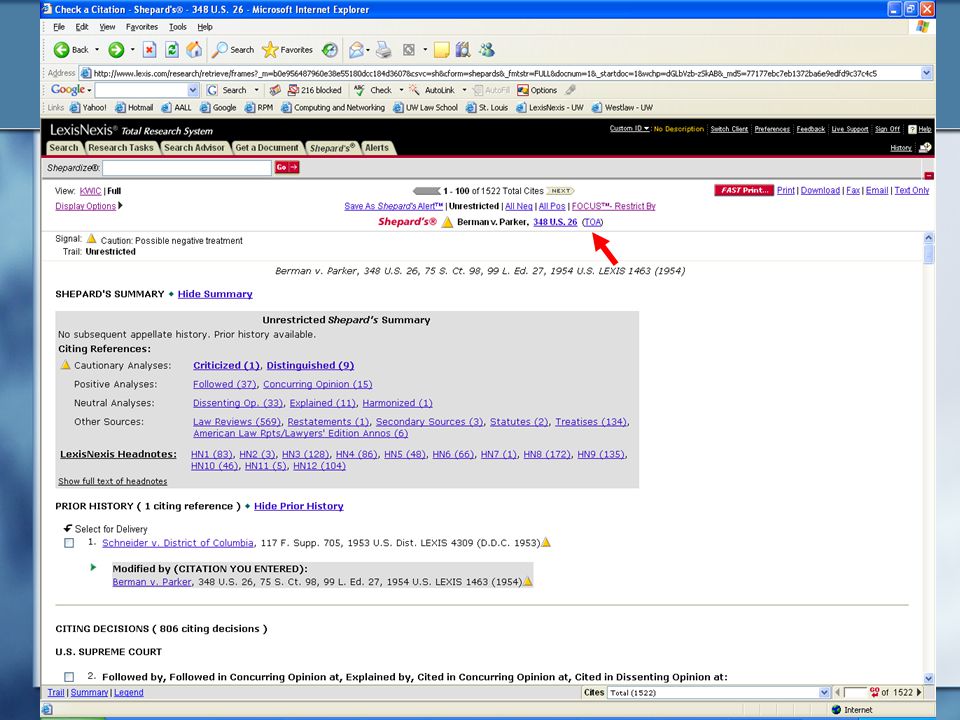
Task: Click the printer icon in IE toolbar
Action: point(384,50)
